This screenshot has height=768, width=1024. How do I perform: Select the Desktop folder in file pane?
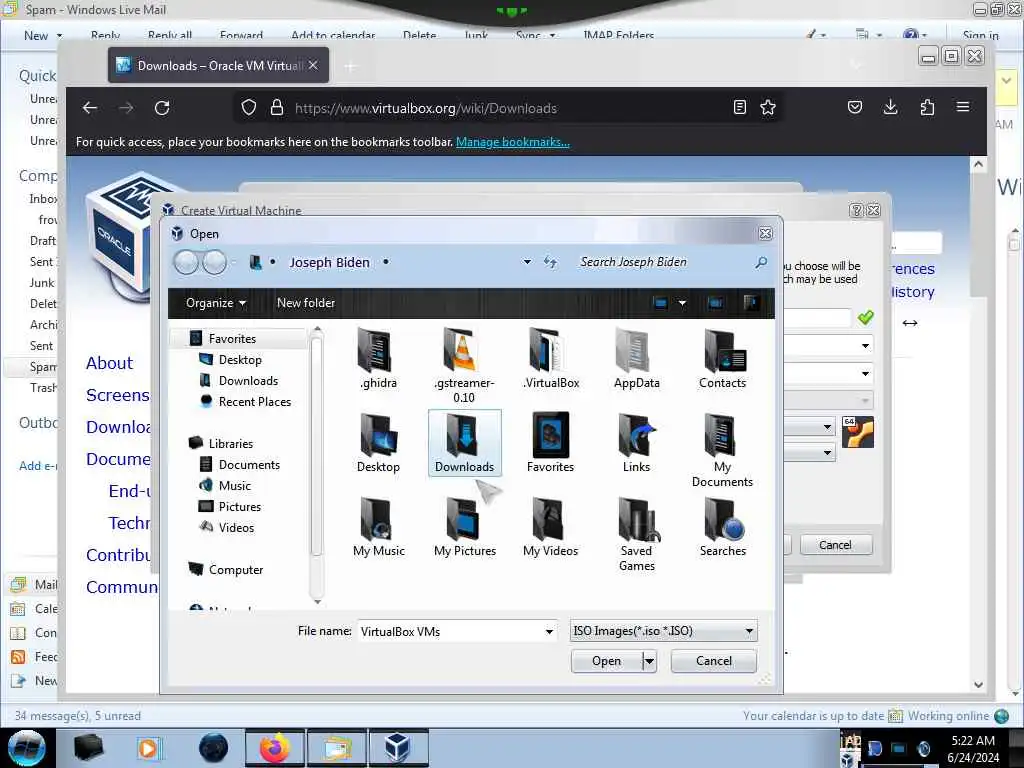click(378, 443)
